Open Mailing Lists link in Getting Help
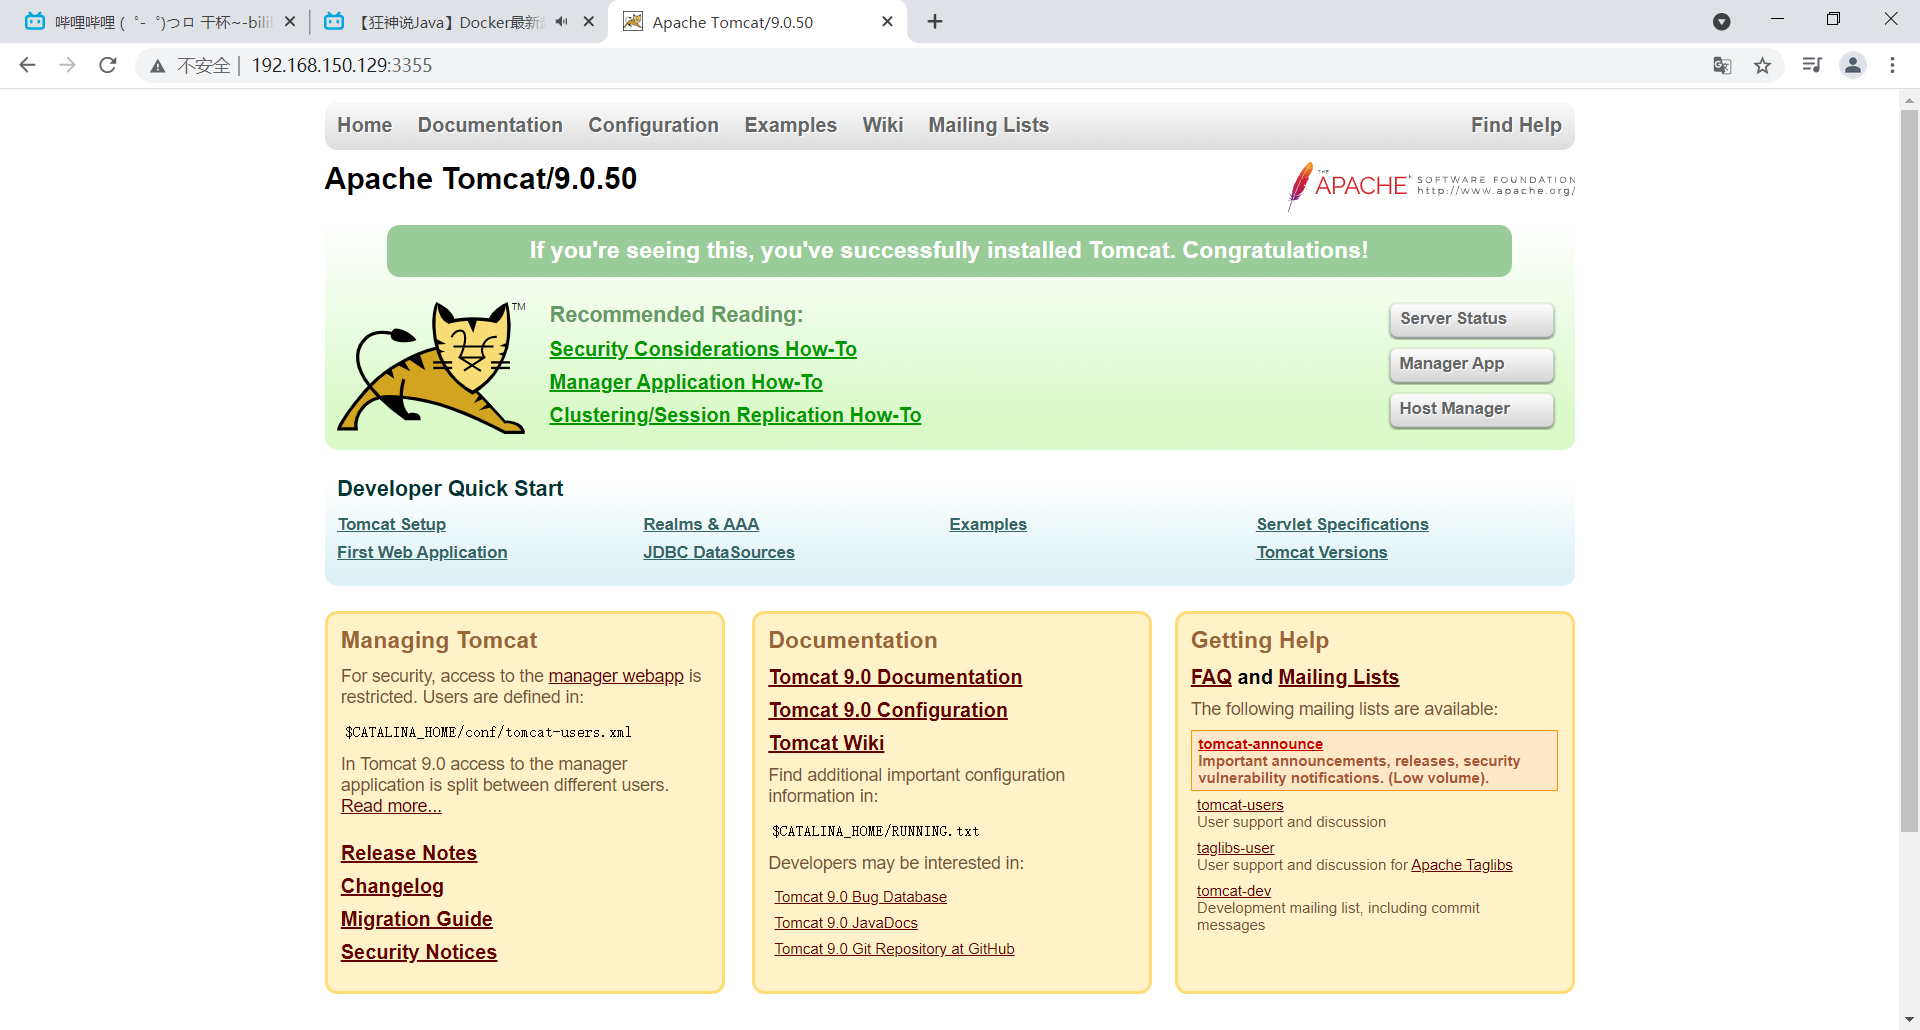The image size is (1920, 1030). coord(1338,677)
